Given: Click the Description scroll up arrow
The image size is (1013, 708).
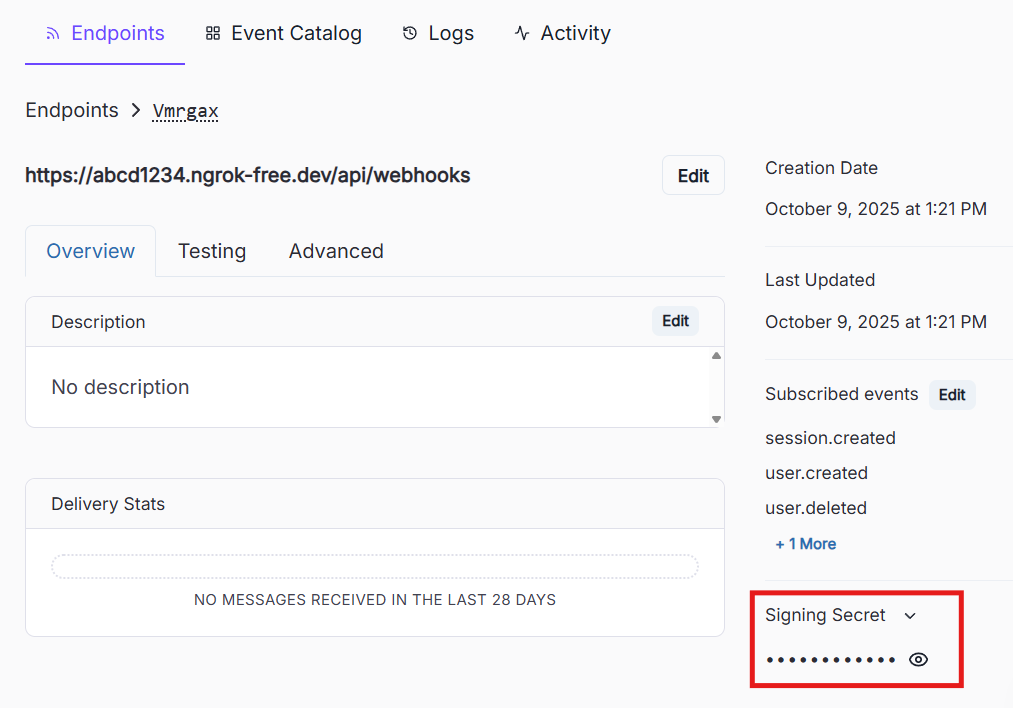Looking at the screenshot, I should [x=716, y=356].
